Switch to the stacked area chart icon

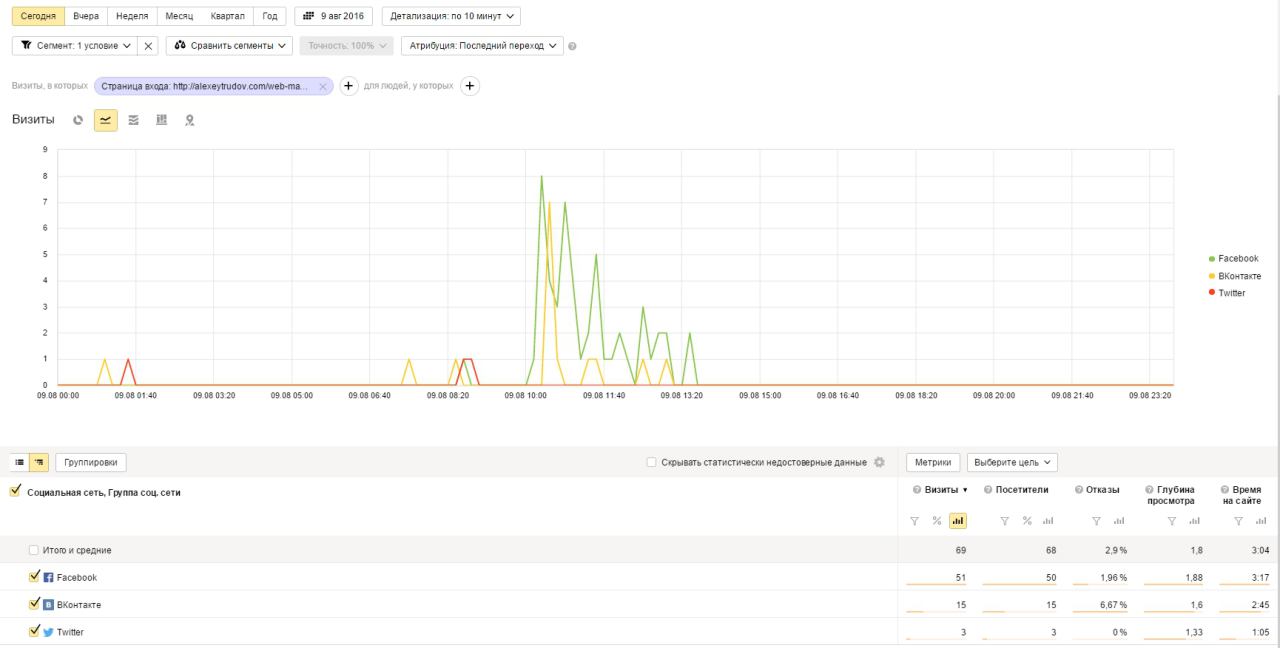point(134,120)
